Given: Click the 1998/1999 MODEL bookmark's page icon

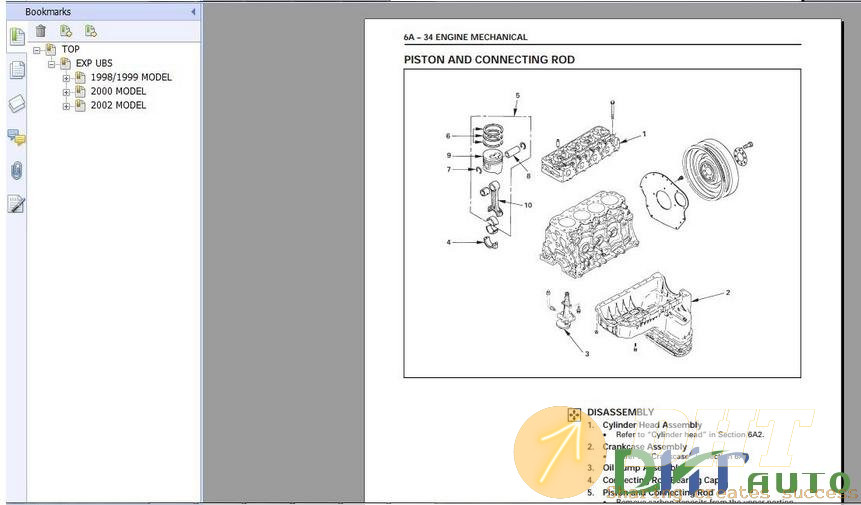Looking at the screenshot, I should coord(80,77).
